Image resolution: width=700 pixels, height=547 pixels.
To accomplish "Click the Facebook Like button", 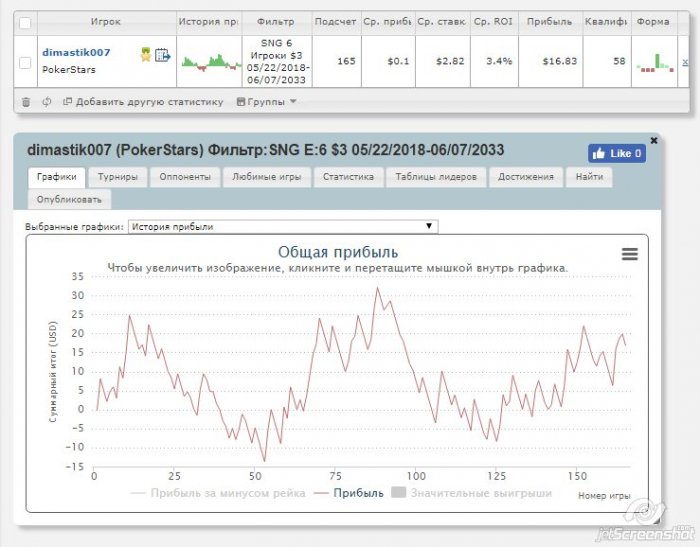I will click(x=617, y=153).
